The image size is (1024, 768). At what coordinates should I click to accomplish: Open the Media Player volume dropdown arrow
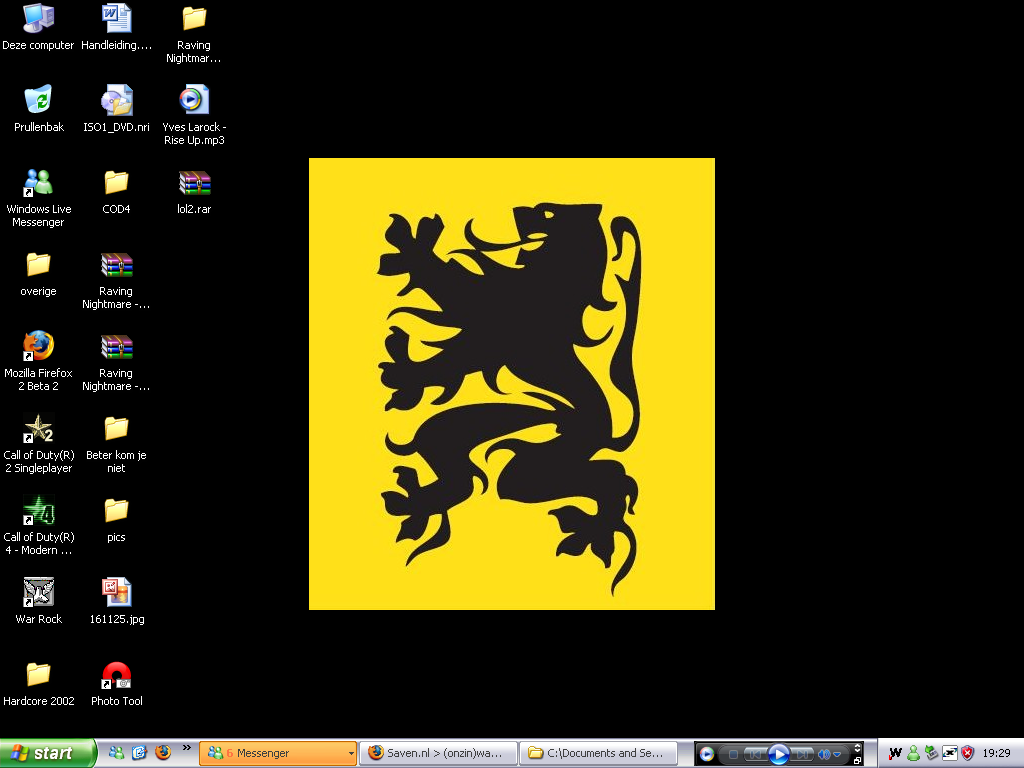point(837,754)
